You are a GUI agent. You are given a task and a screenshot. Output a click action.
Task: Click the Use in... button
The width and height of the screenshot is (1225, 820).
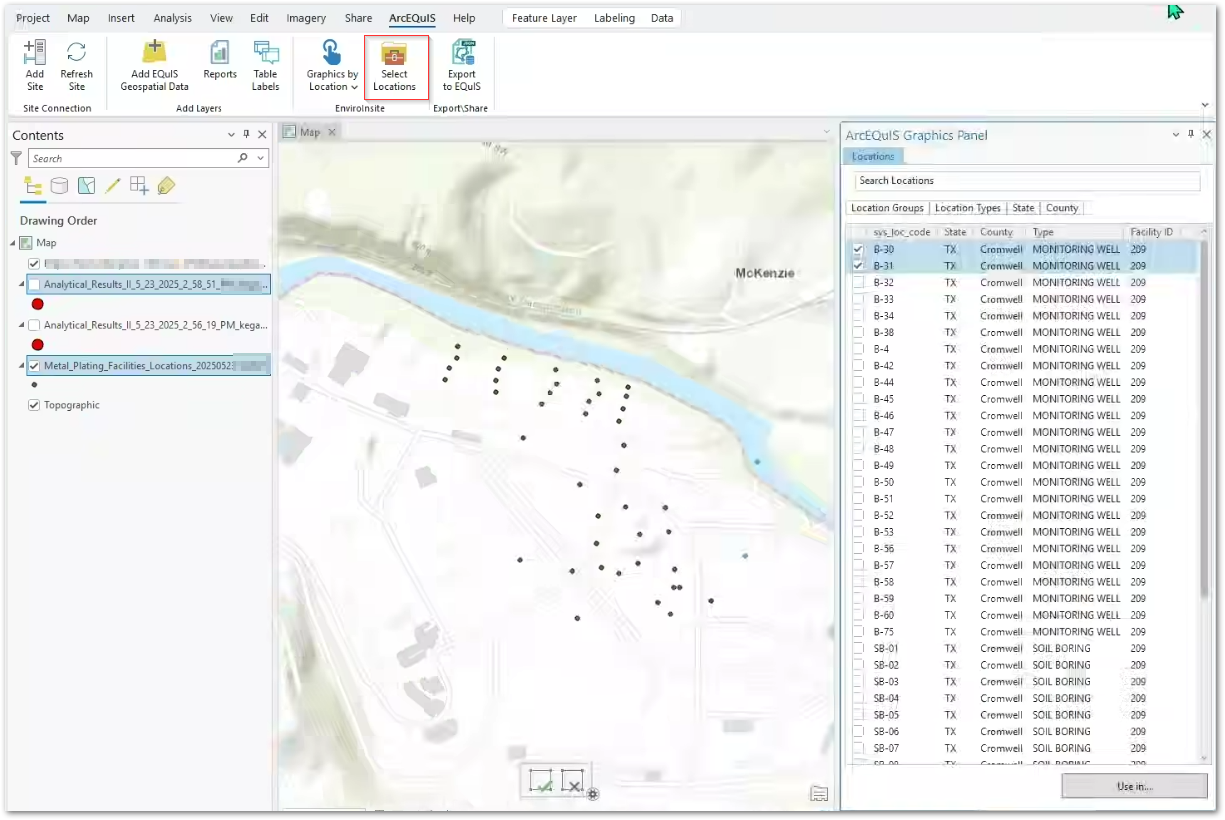(1134, 786)
